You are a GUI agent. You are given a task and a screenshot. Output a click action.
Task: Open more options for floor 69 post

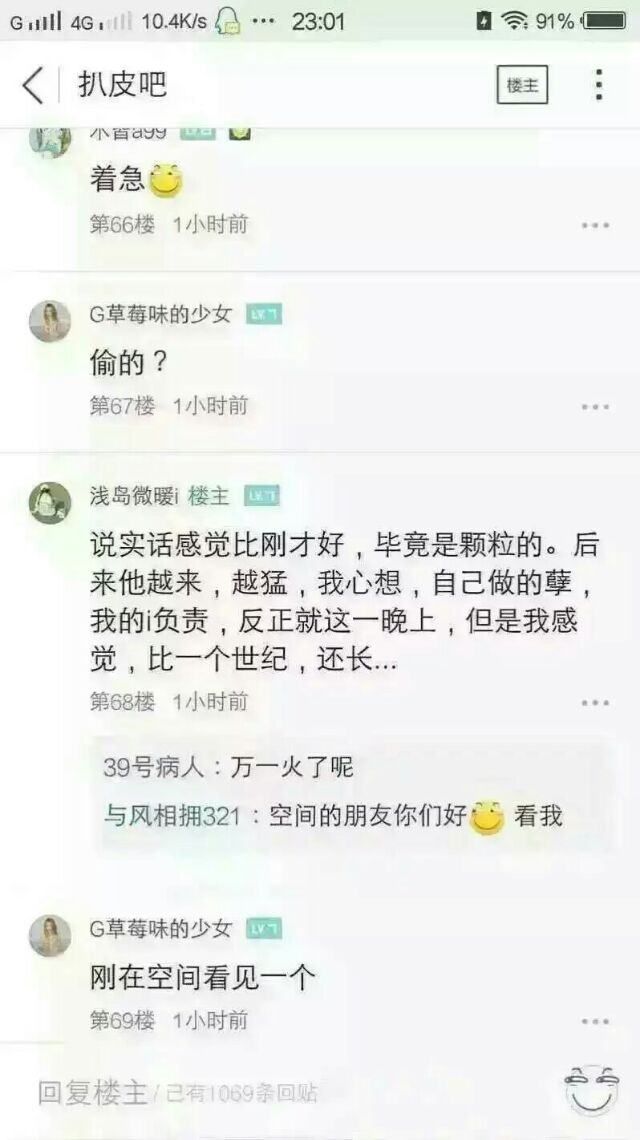(x=595, y=1021)
